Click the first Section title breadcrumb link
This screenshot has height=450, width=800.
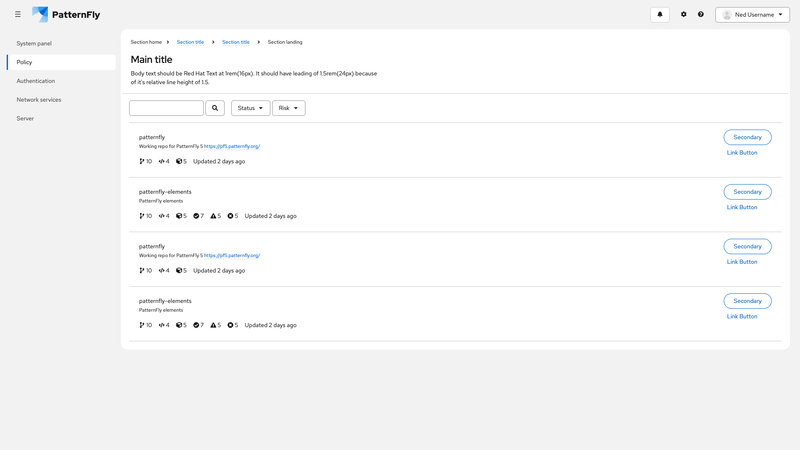tap(190, 42)
